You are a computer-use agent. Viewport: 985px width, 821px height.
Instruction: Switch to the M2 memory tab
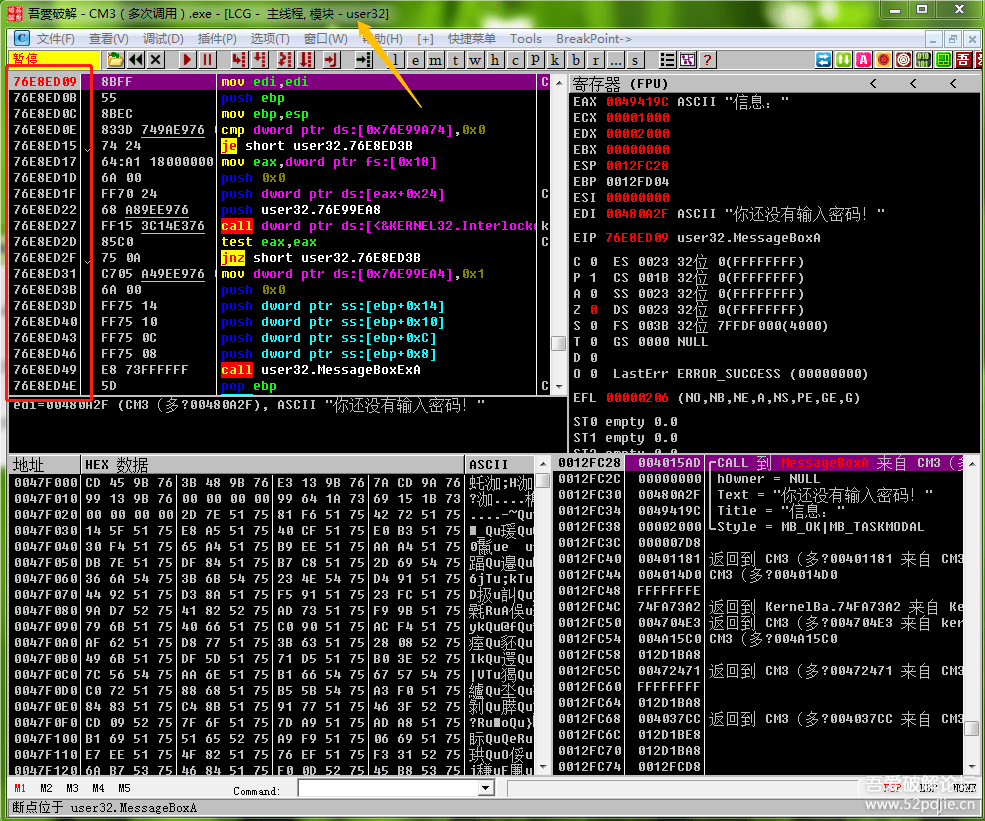click(x=45, y=788)
